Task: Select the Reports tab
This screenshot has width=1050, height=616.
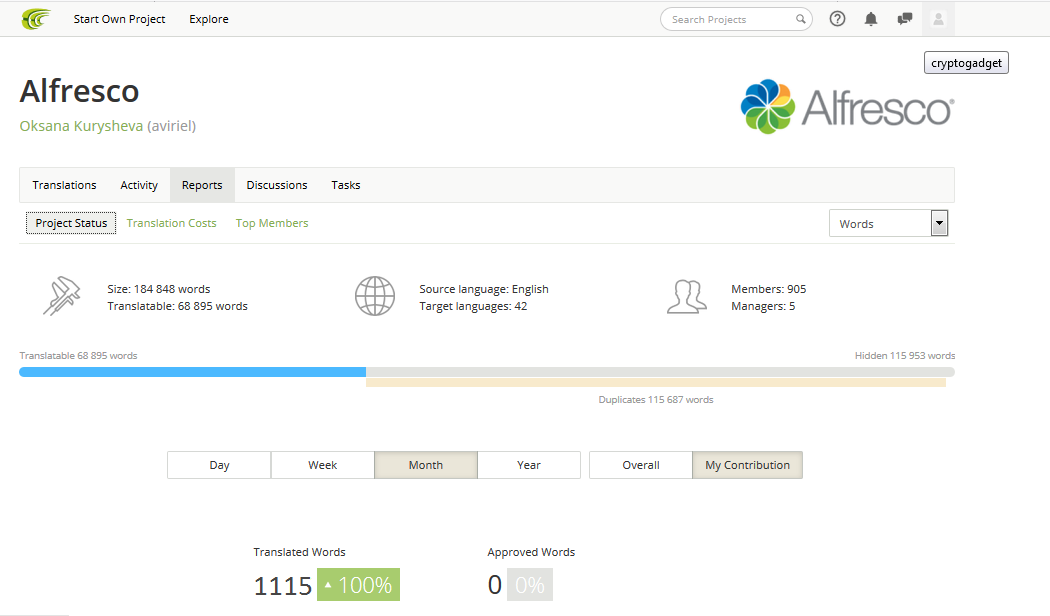Action: (202, 185)
